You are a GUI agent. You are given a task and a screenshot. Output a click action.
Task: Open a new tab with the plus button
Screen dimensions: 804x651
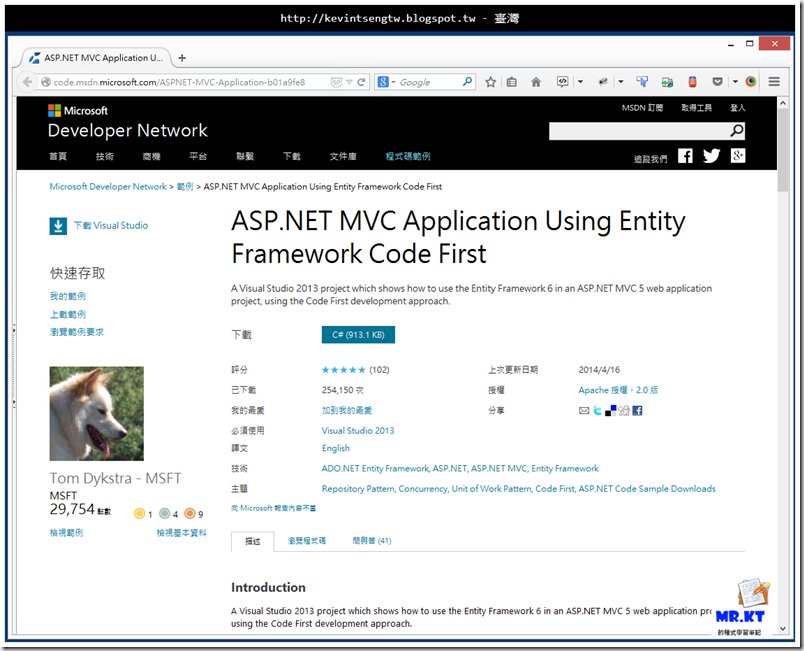[x=182, y=58]
